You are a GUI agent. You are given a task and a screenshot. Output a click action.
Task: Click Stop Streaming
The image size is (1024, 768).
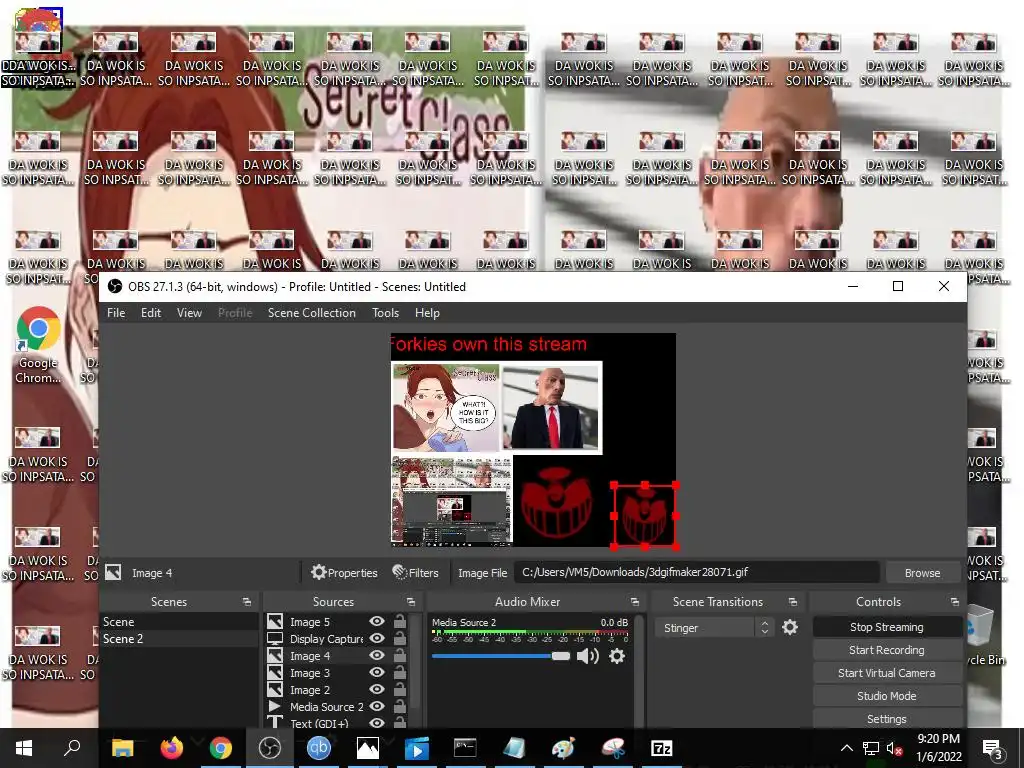pyautogui.click(x=886, y=627)
